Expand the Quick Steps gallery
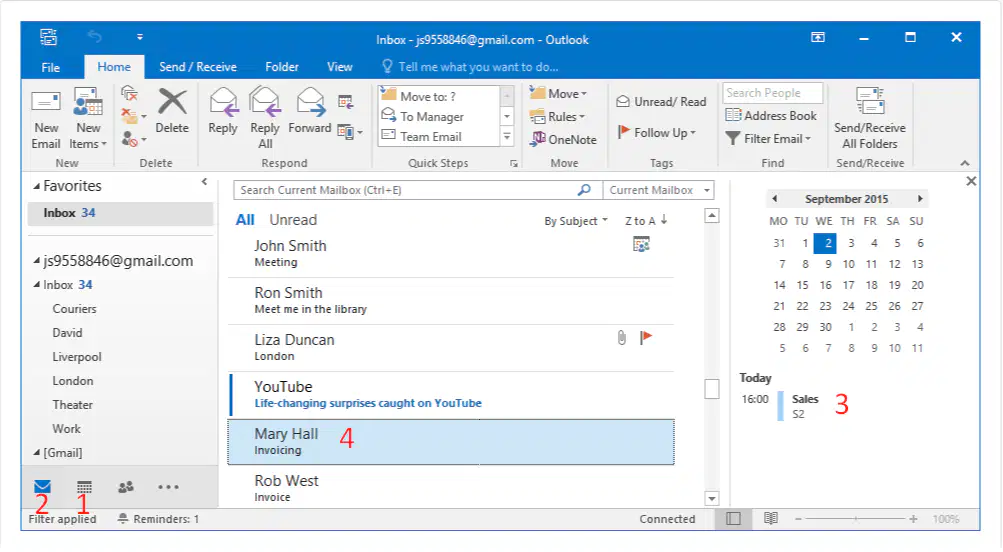The height and width of the screenshot is (552, 1003). coord(507,136)
